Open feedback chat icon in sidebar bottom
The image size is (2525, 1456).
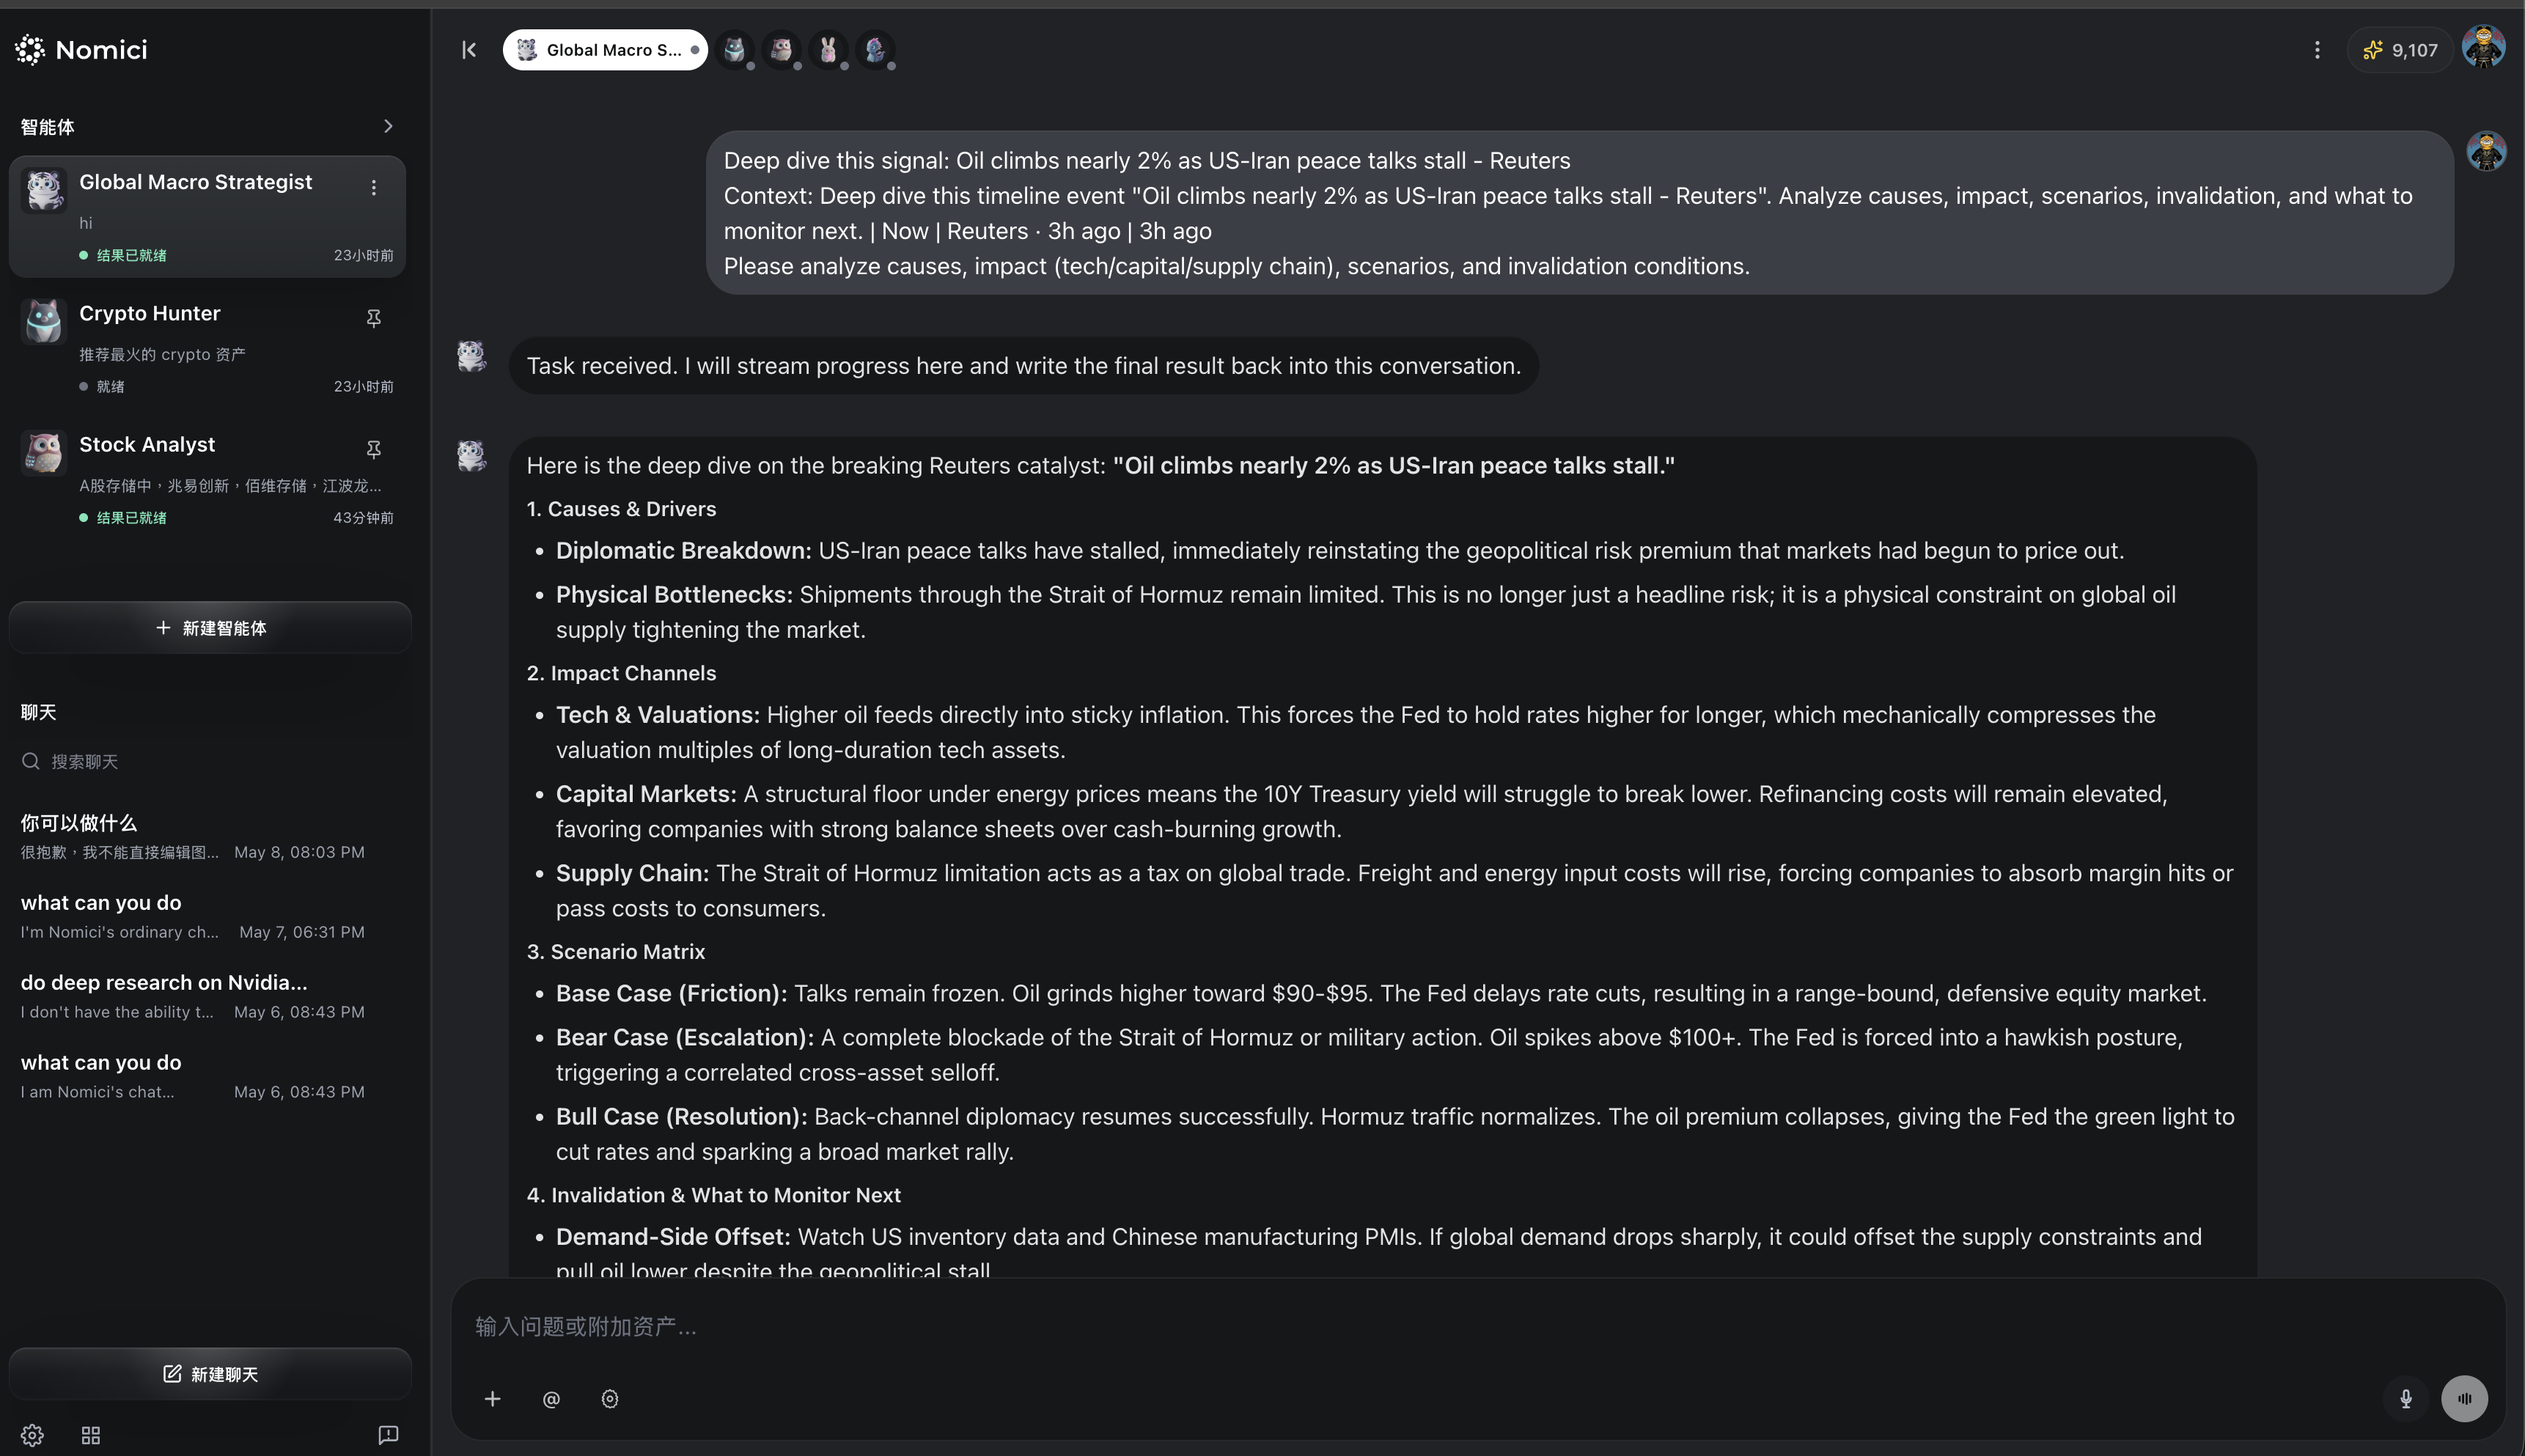point(388,1435)
